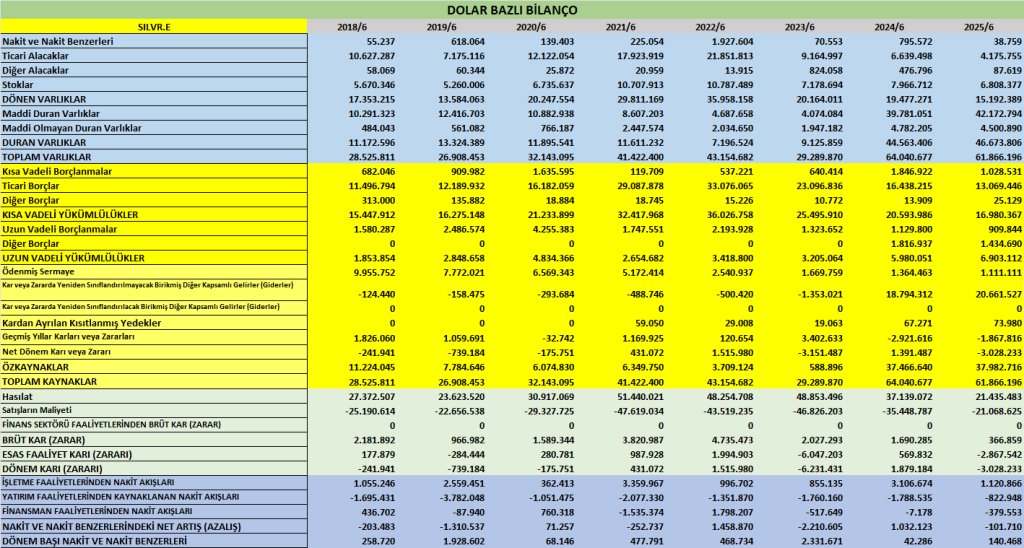Click the FİNANSMAN FAALİYETLERİNDEN NAKİT AKIŞLARI label
The image size is (1024, 548).
point(97,511)
